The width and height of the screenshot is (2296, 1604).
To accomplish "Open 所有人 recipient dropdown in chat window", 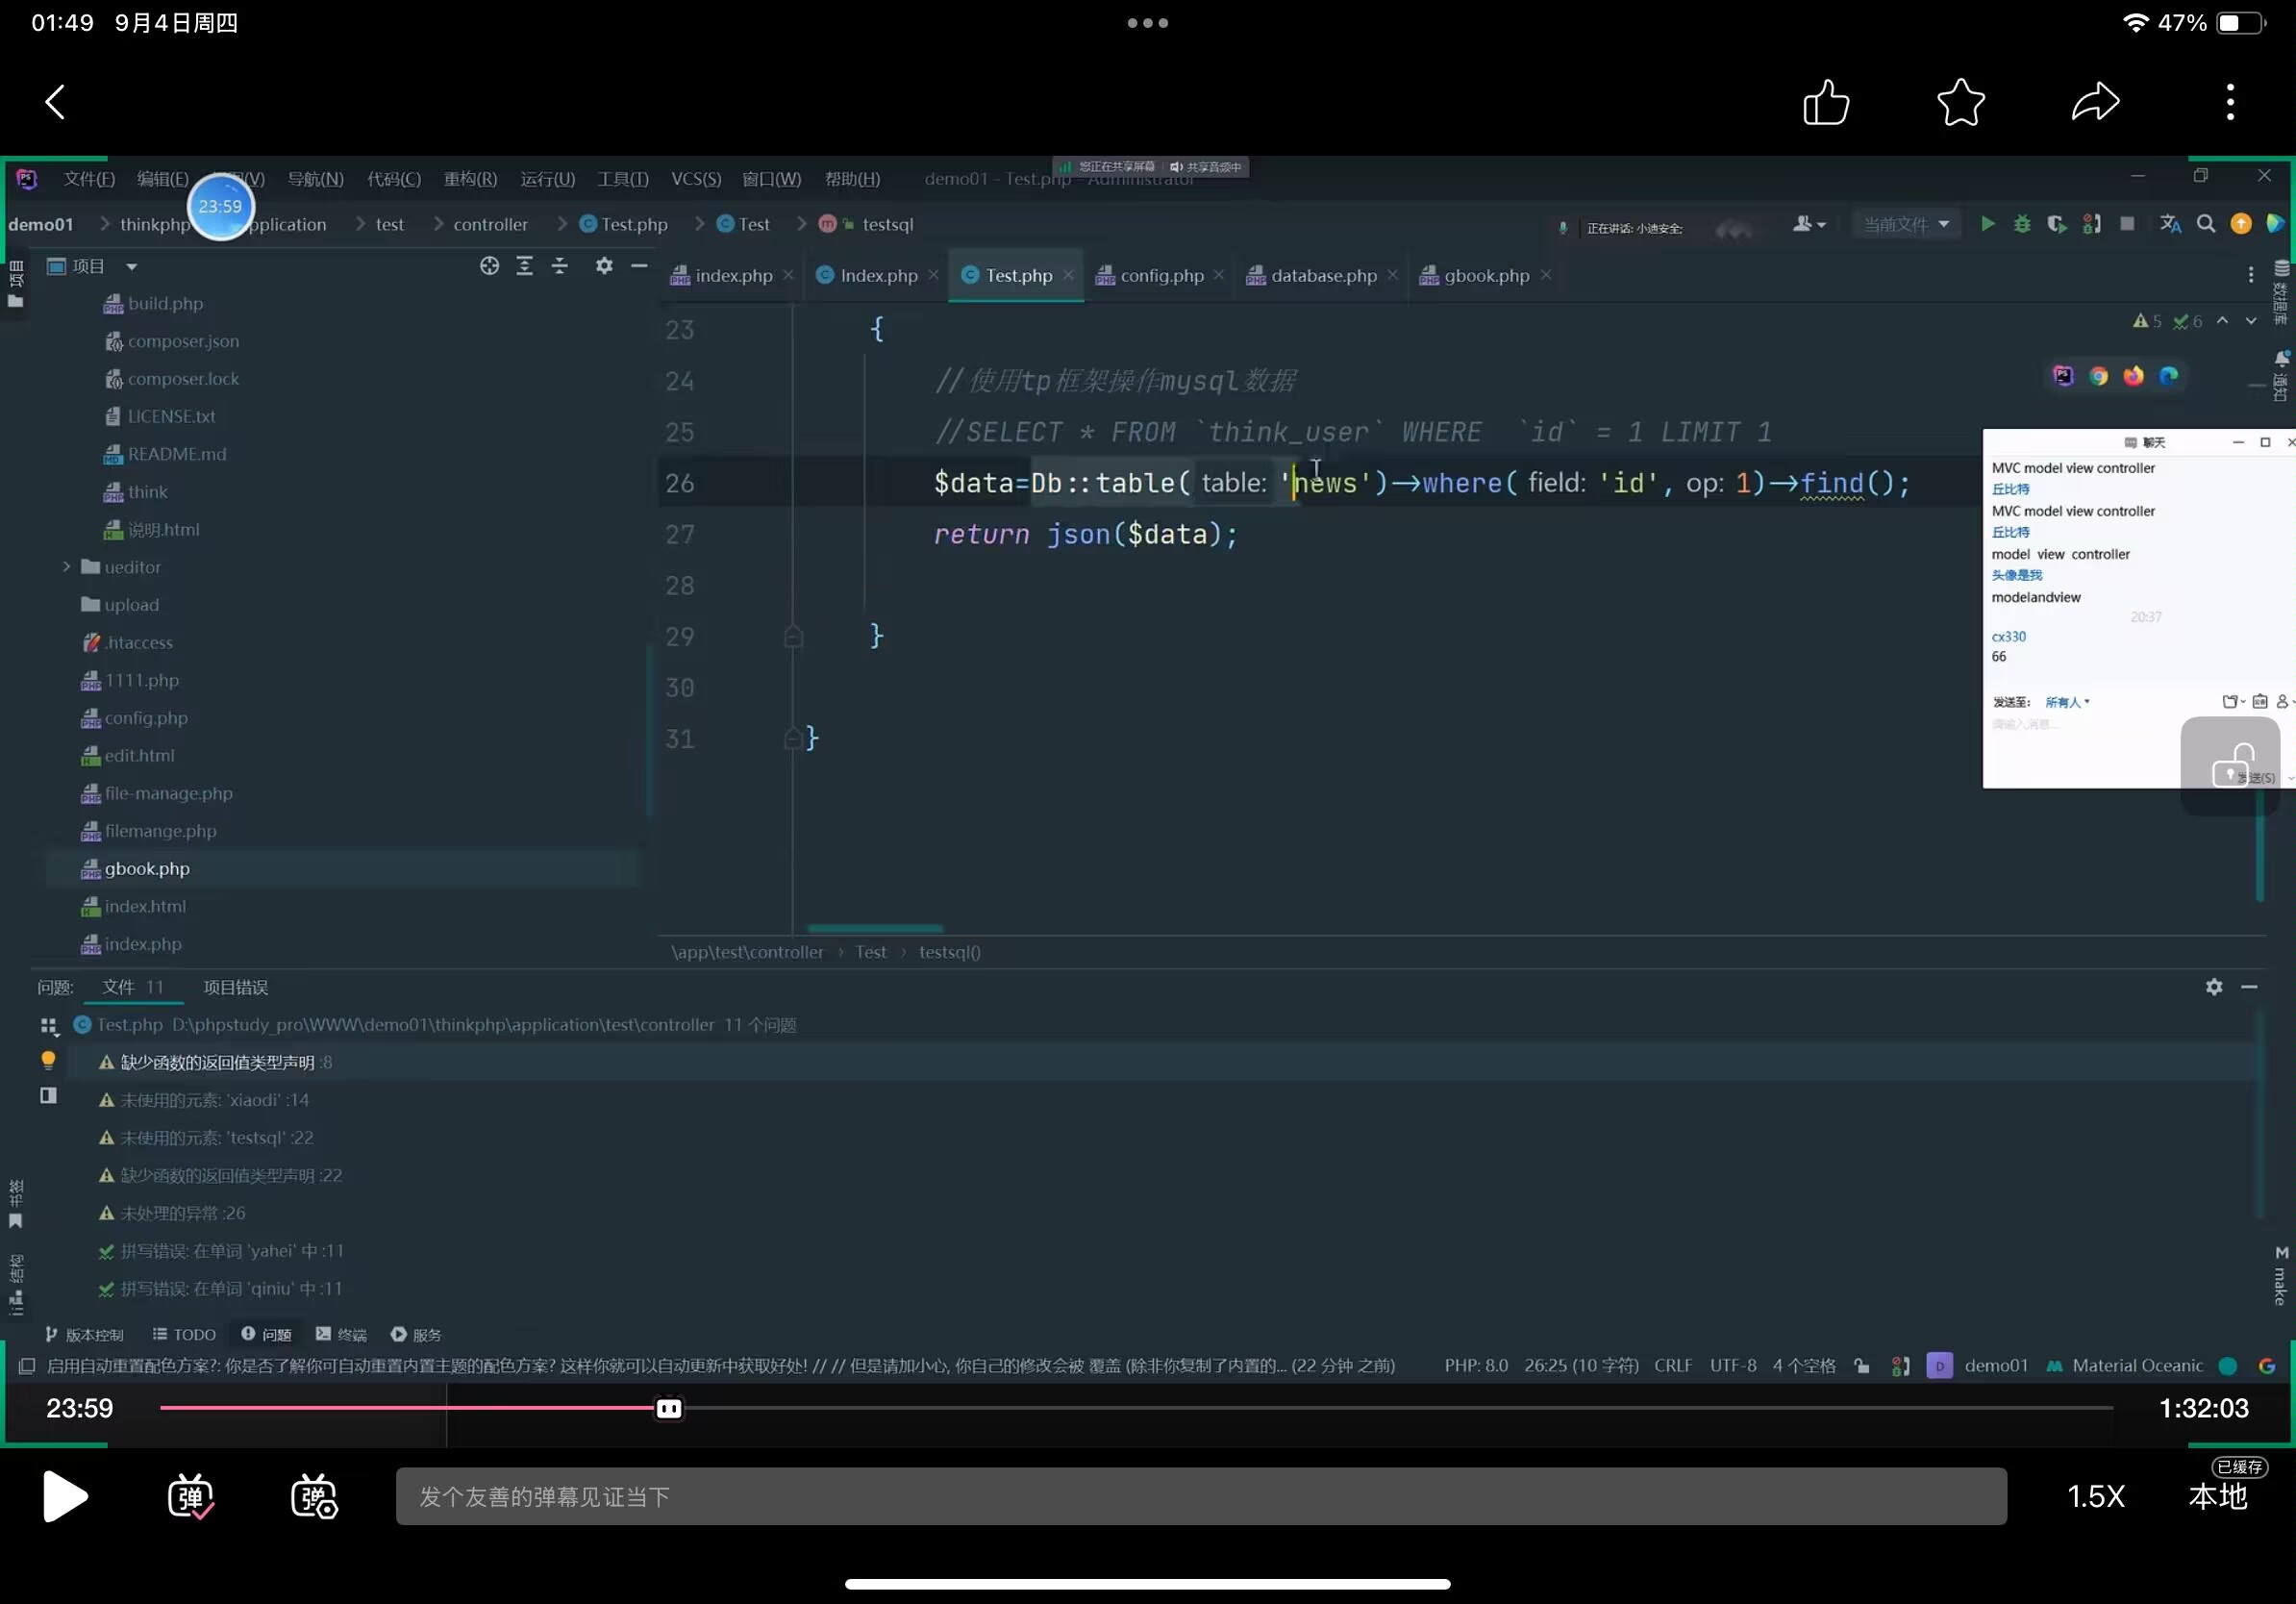I will pyautogui.click(x=2067, y=702).
